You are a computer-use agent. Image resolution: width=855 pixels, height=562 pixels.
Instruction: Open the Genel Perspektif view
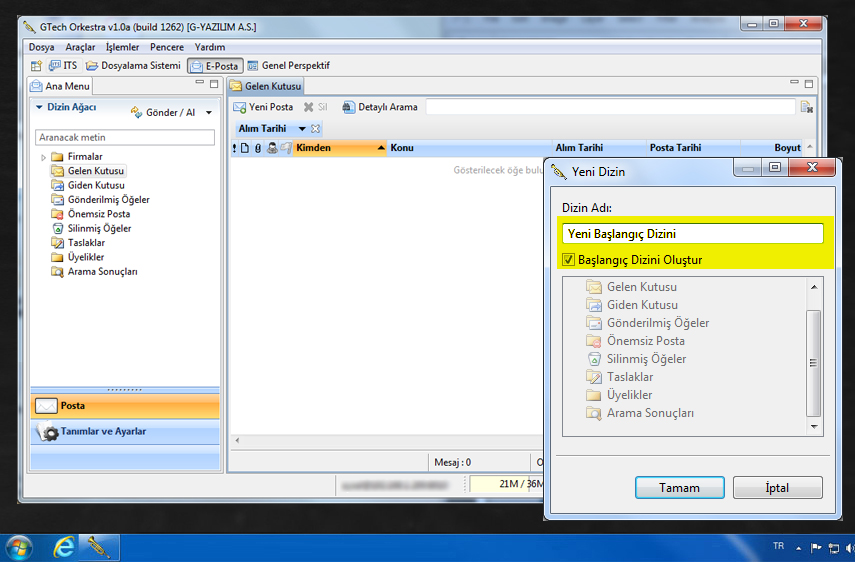click(x=289, y=66)
